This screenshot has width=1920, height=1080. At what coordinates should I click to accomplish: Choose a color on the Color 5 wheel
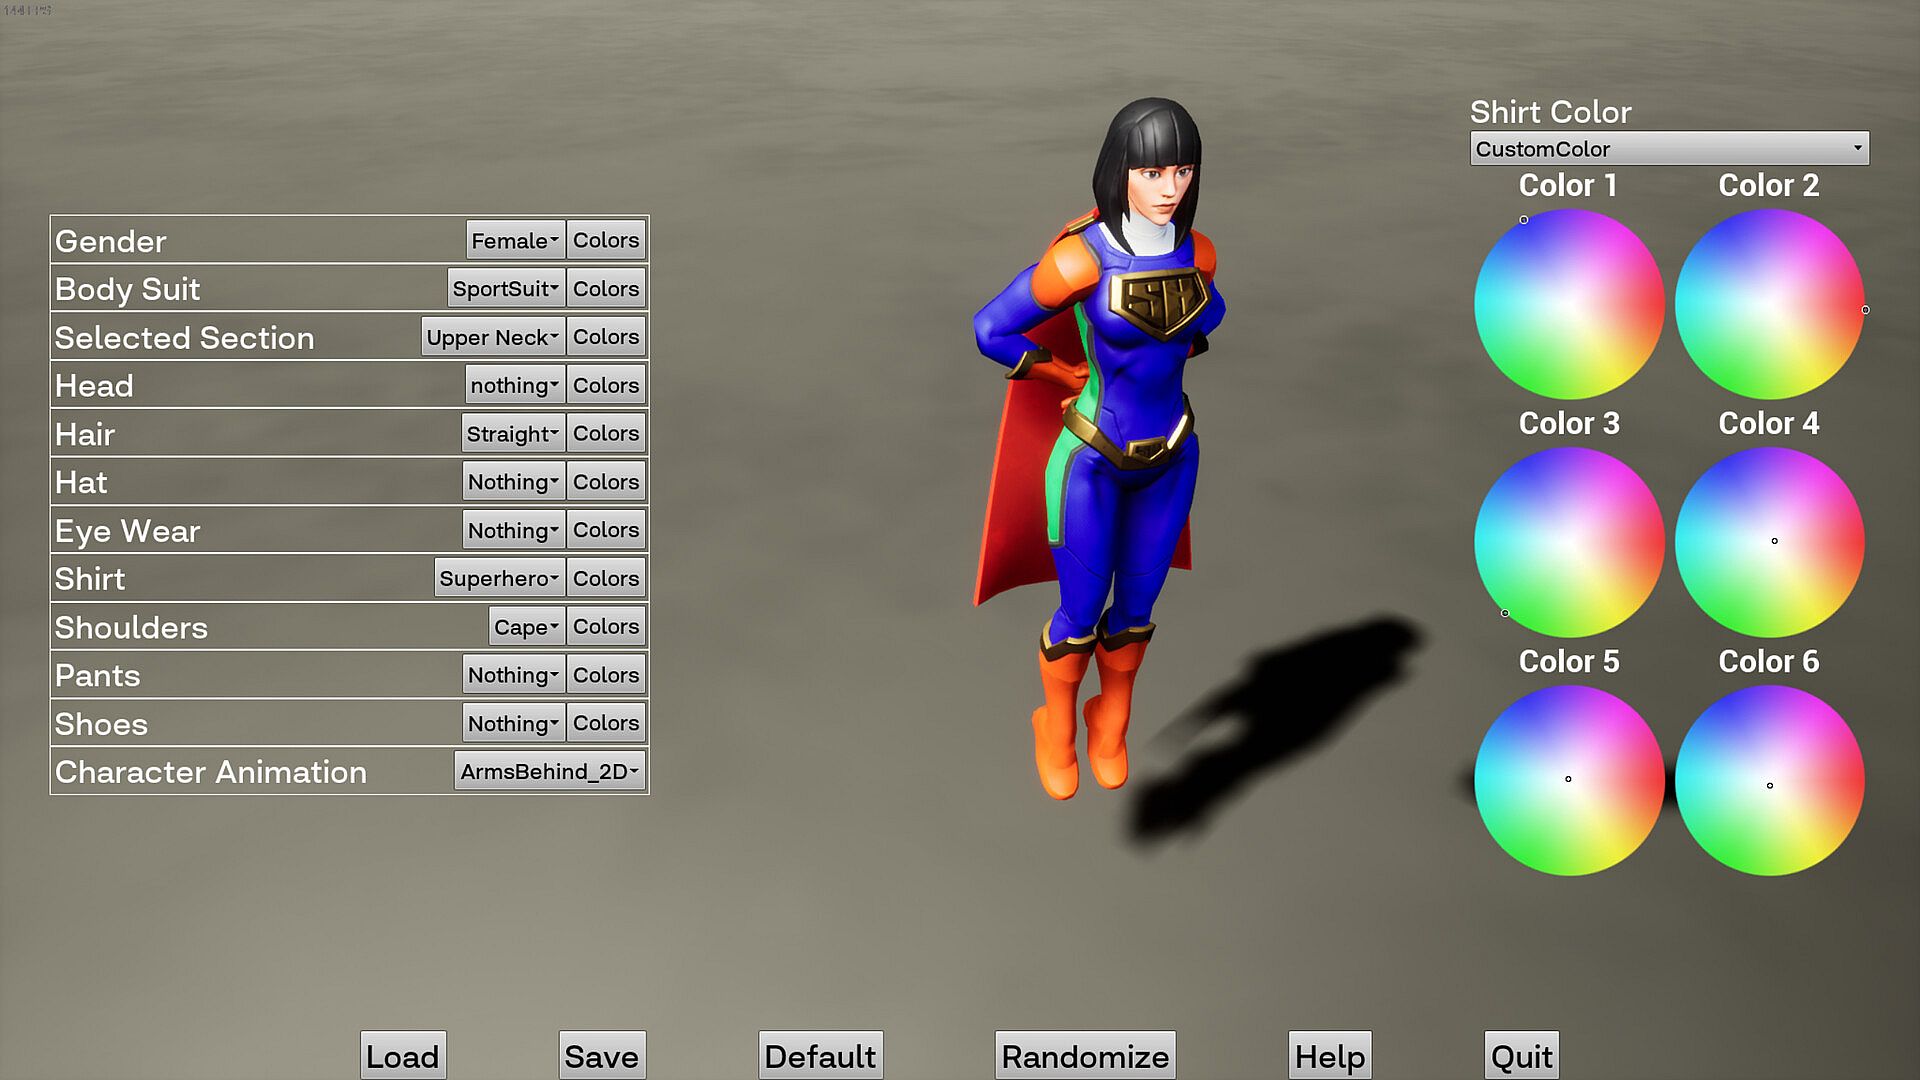coord(1568,780)
